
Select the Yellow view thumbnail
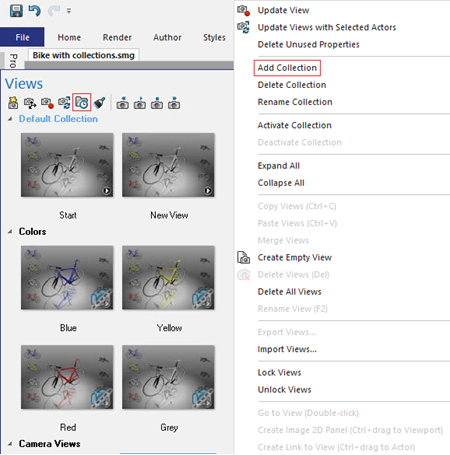168,278
